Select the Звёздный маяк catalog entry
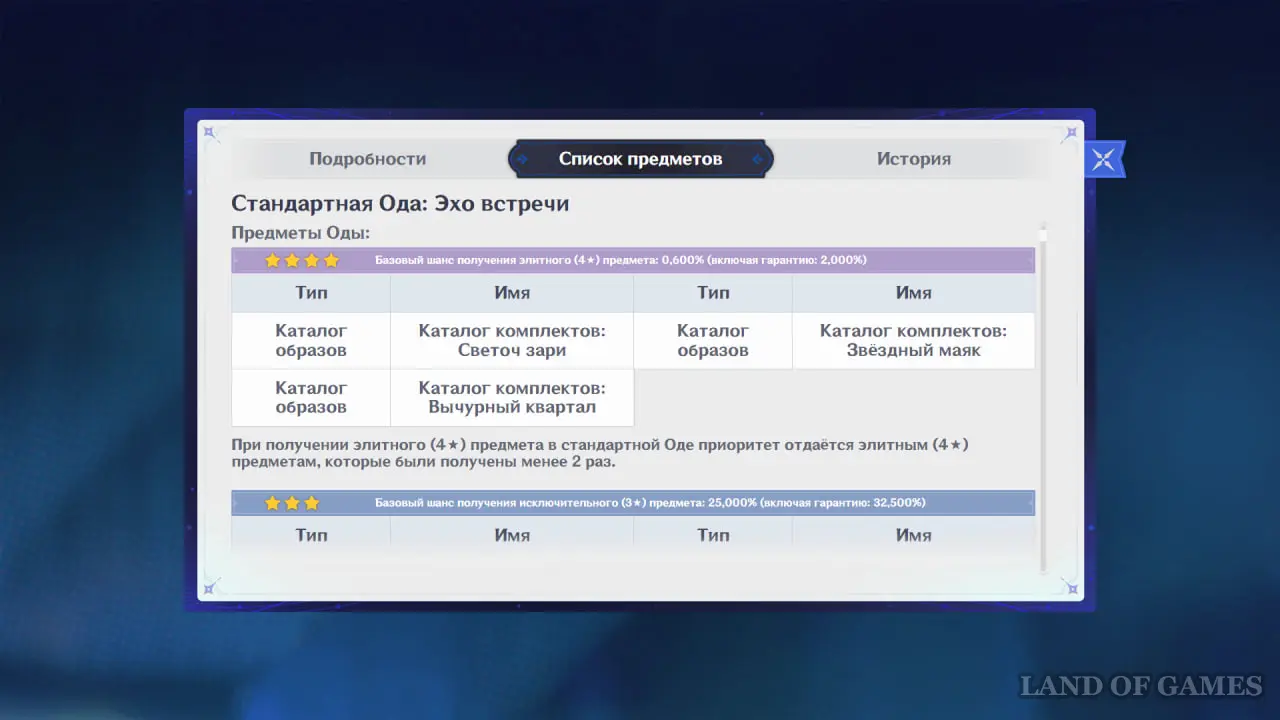Image resolution: width=1280 pixels, height=720 pixels. coord(913,341)
